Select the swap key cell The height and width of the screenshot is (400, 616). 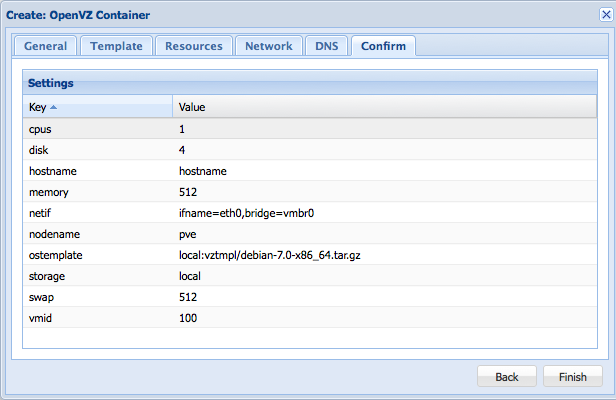pyautogui.click(x=98, y=297)
